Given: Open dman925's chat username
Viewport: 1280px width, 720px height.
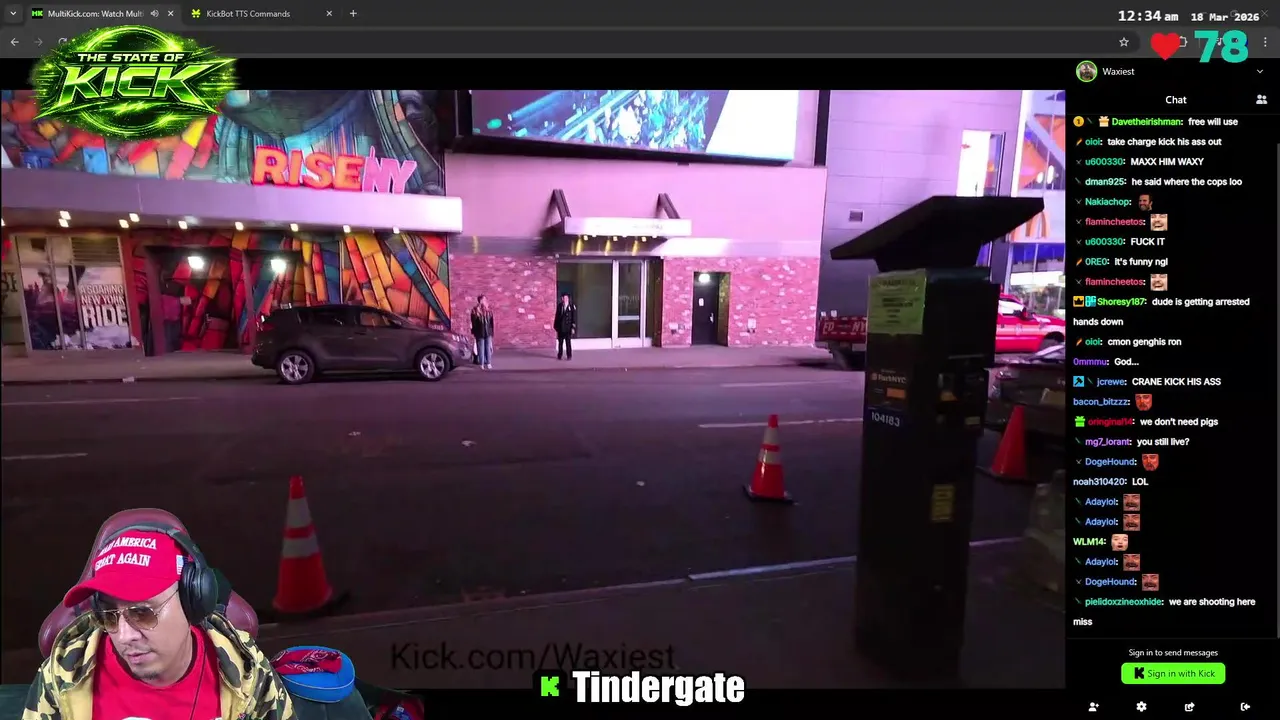Looking at the screenshot, I should 1104,182.
